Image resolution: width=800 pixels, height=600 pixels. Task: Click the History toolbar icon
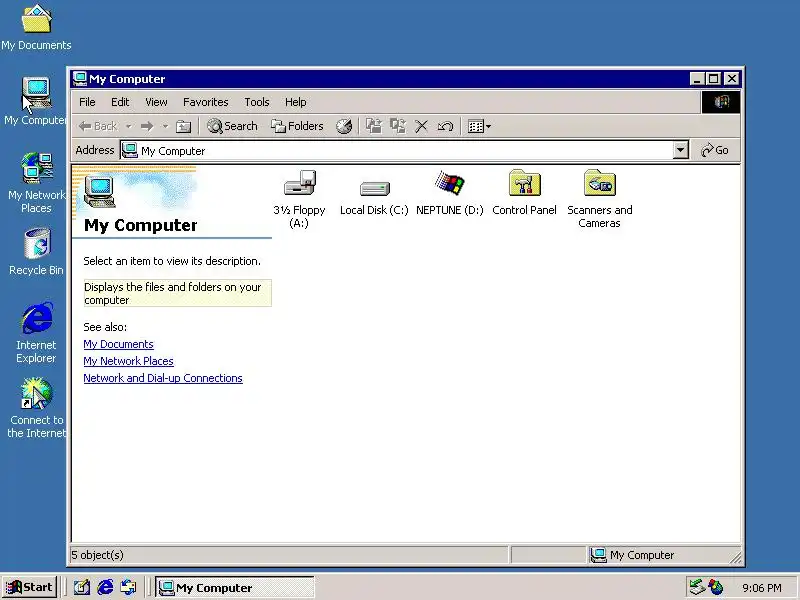[344, 126]
